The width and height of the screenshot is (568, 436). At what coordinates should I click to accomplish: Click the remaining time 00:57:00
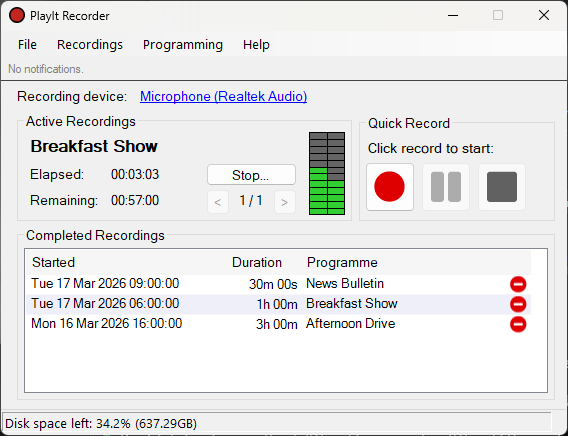pos(135,200)
